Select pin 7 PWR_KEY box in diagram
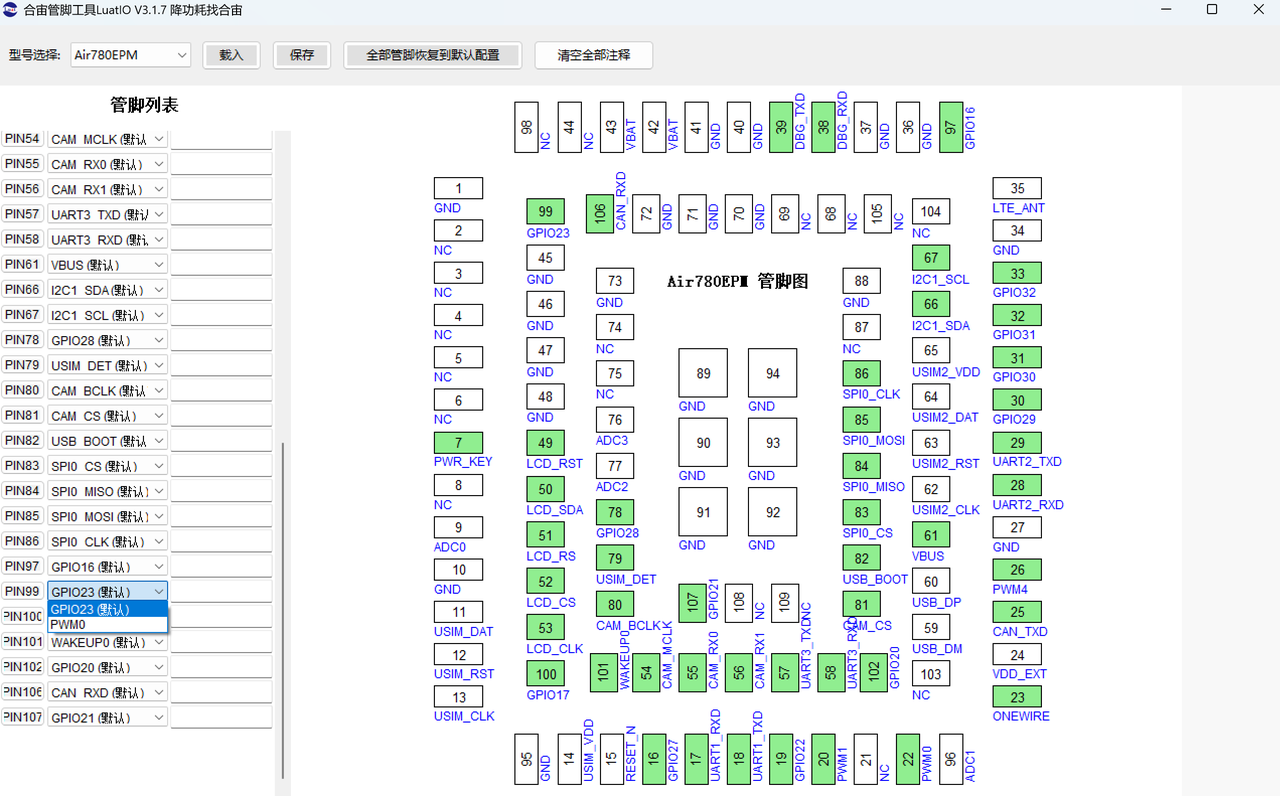Screen dimensions: 1280x796 pyautogui.click(x=458, y=443)
